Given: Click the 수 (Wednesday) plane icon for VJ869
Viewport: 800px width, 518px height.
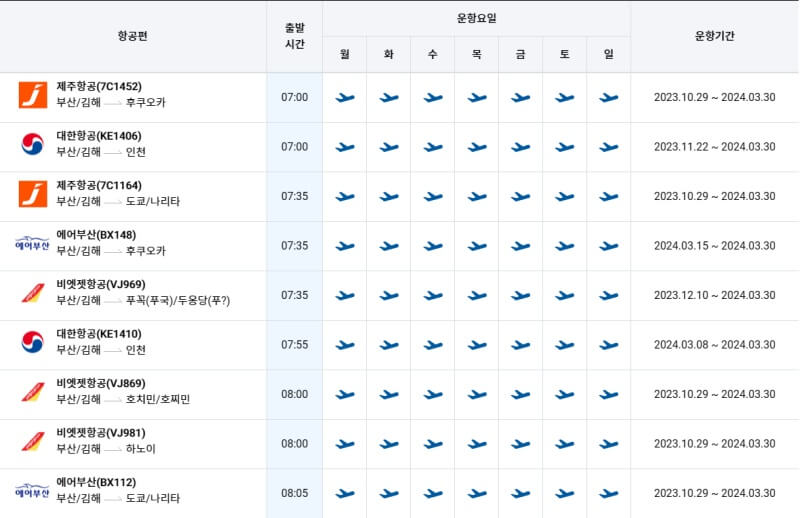Looking at the screenshot, I should (433, 394).
